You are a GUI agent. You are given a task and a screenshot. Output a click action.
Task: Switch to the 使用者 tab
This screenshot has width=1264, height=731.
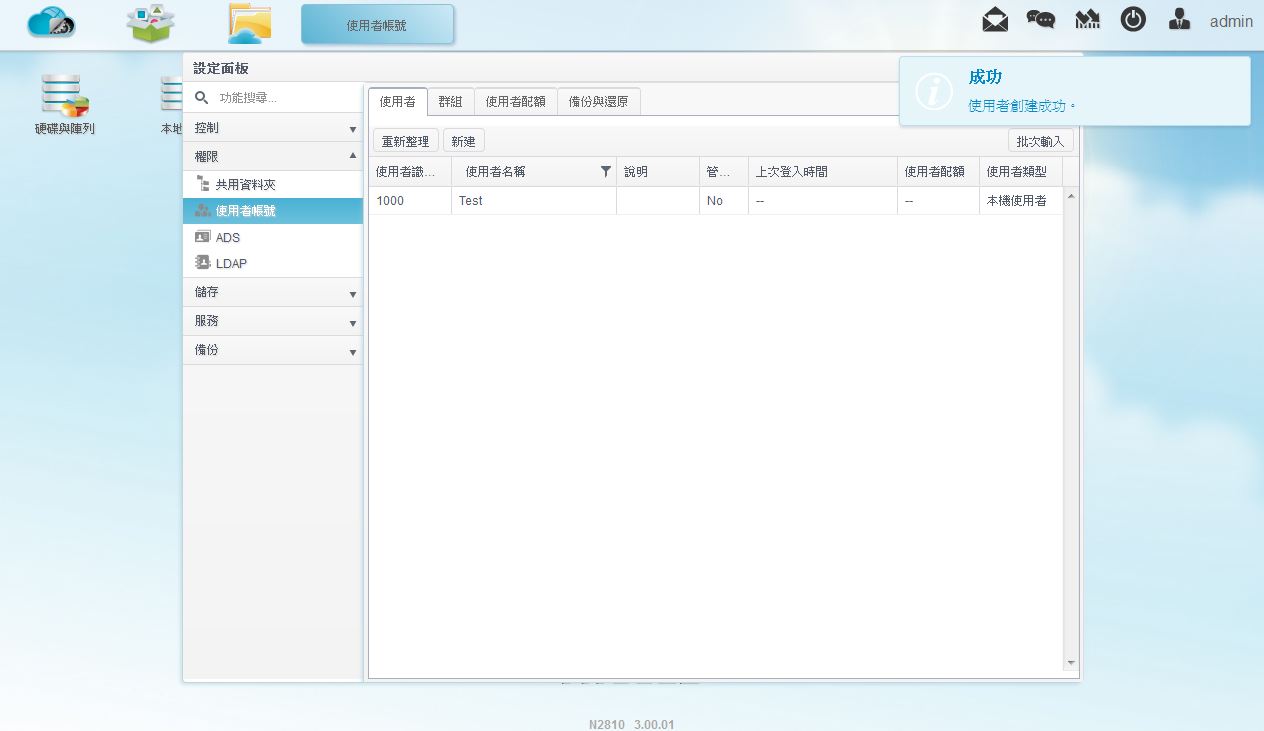click(398, 101)
